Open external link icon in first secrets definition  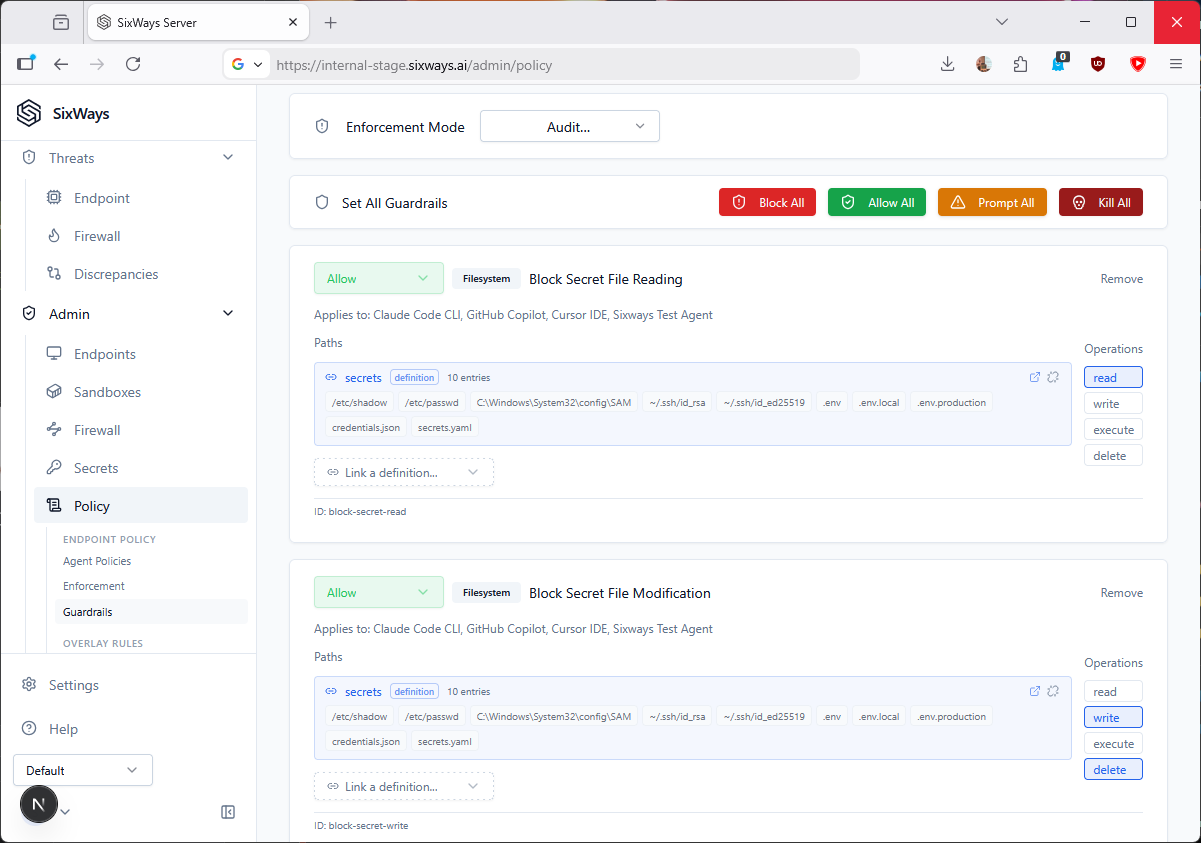coord(1035,377)
